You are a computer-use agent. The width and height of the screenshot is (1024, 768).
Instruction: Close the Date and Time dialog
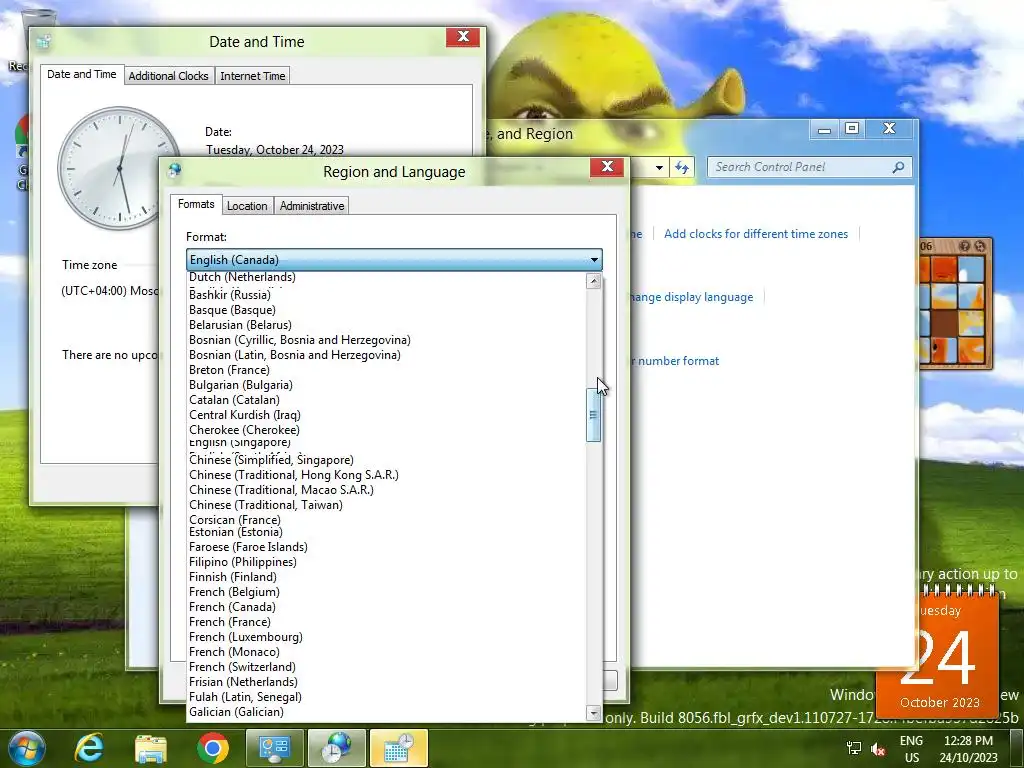coord(463,37)
